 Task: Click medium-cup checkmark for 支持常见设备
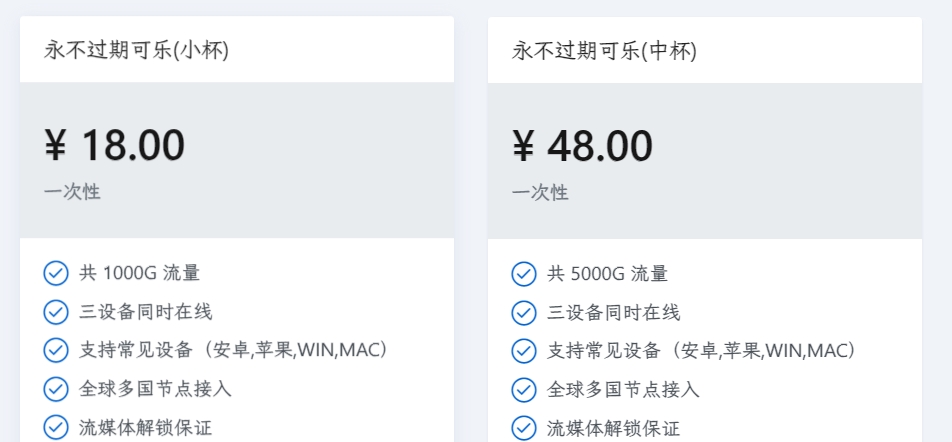[x=523, y=351]
